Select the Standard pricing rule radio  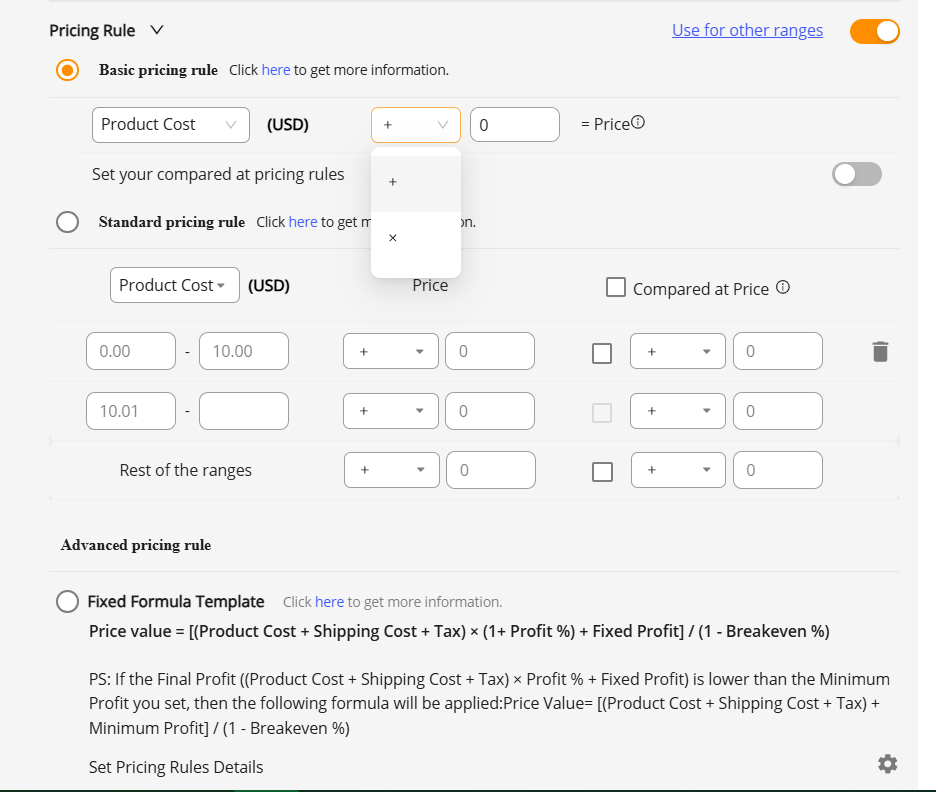click(x=68, y=222)
